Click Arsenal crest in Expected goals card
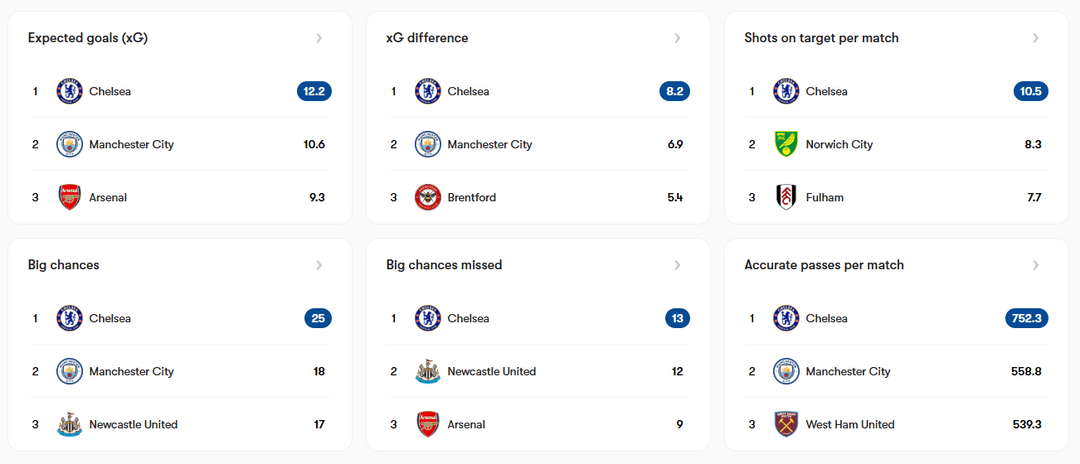Viewport: 1080px width, 464px height. [x=69, y=197]
